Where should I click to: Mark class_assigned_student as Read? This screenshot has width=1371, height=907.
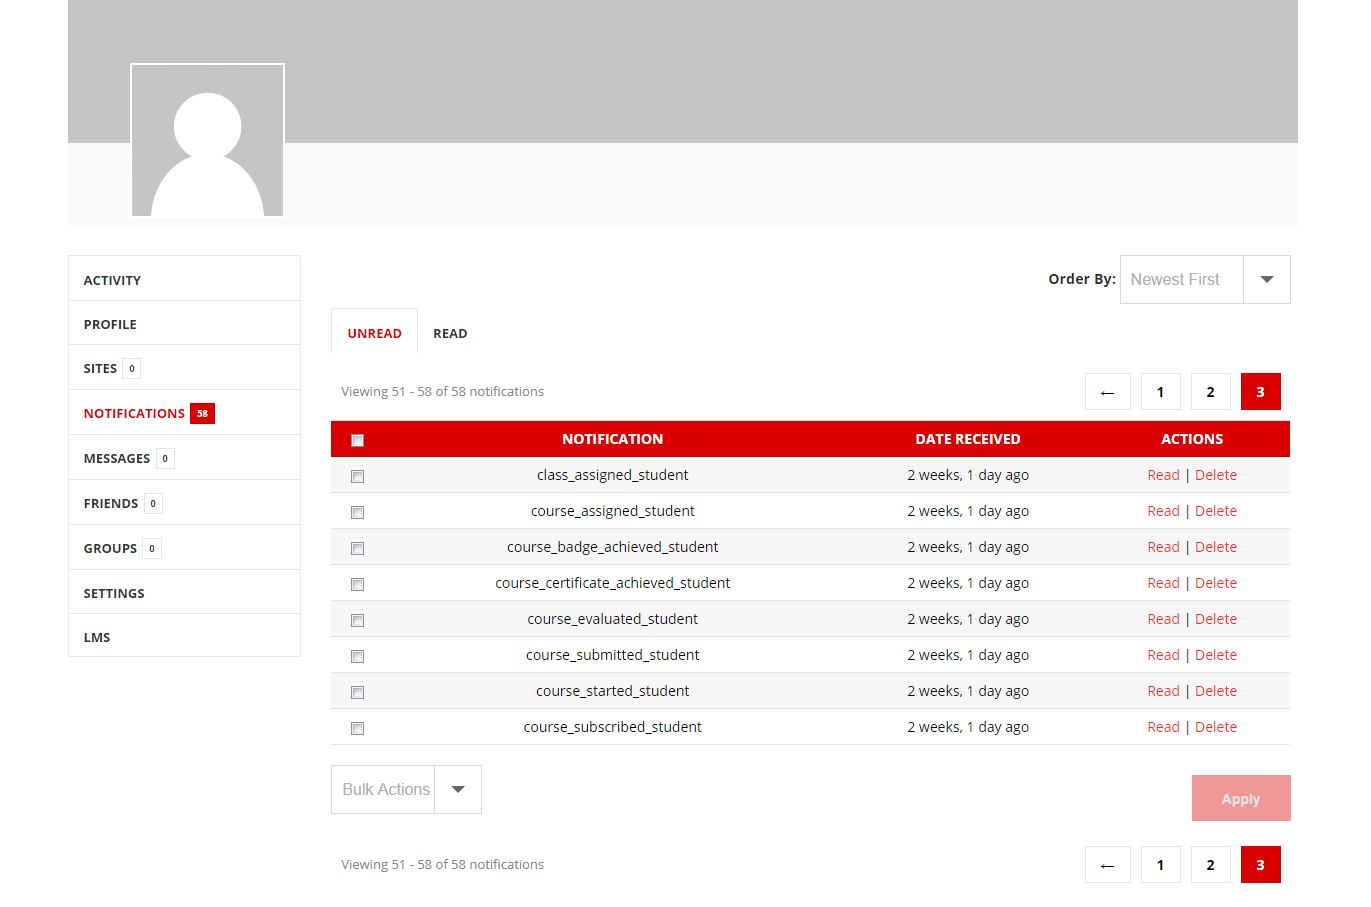1163,475
